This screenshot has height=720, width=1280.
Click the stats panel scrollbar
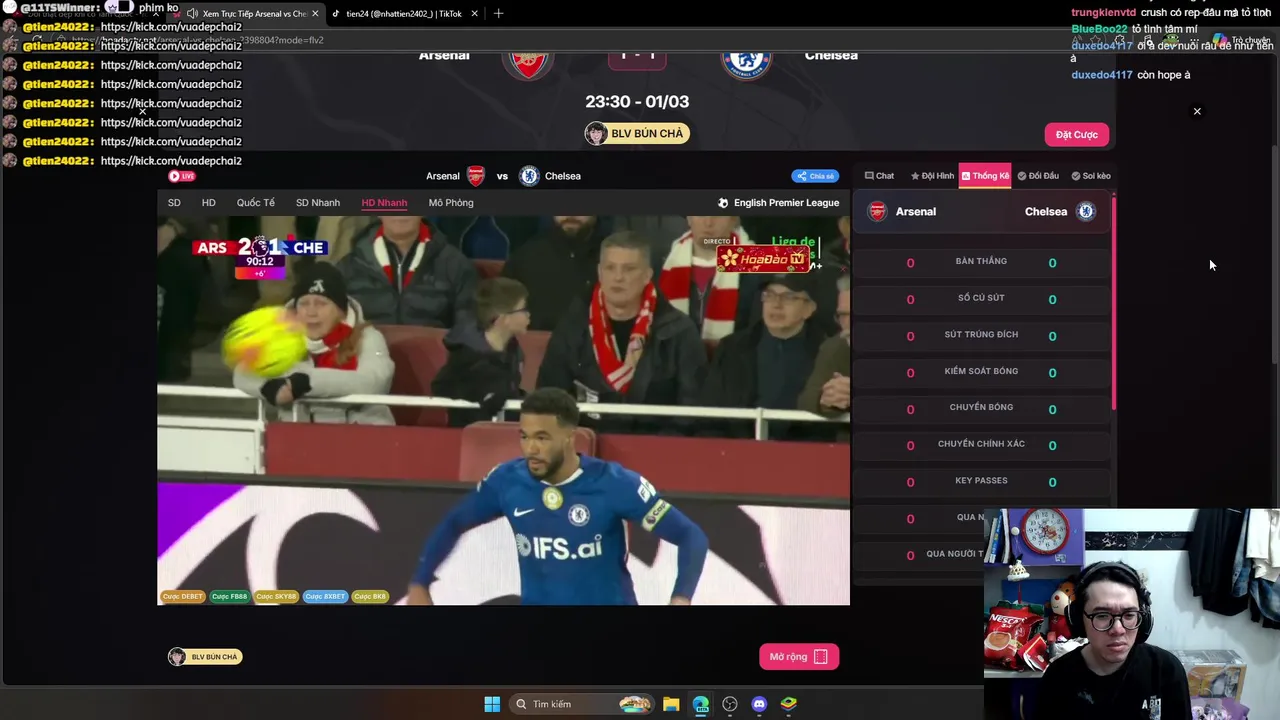pos(1113,303)
